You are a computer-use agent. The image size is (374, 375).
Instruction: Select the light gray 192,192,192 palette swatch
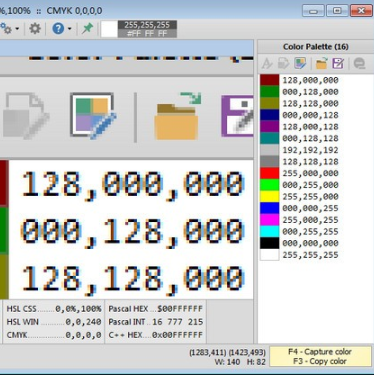(x=269, y=150)
